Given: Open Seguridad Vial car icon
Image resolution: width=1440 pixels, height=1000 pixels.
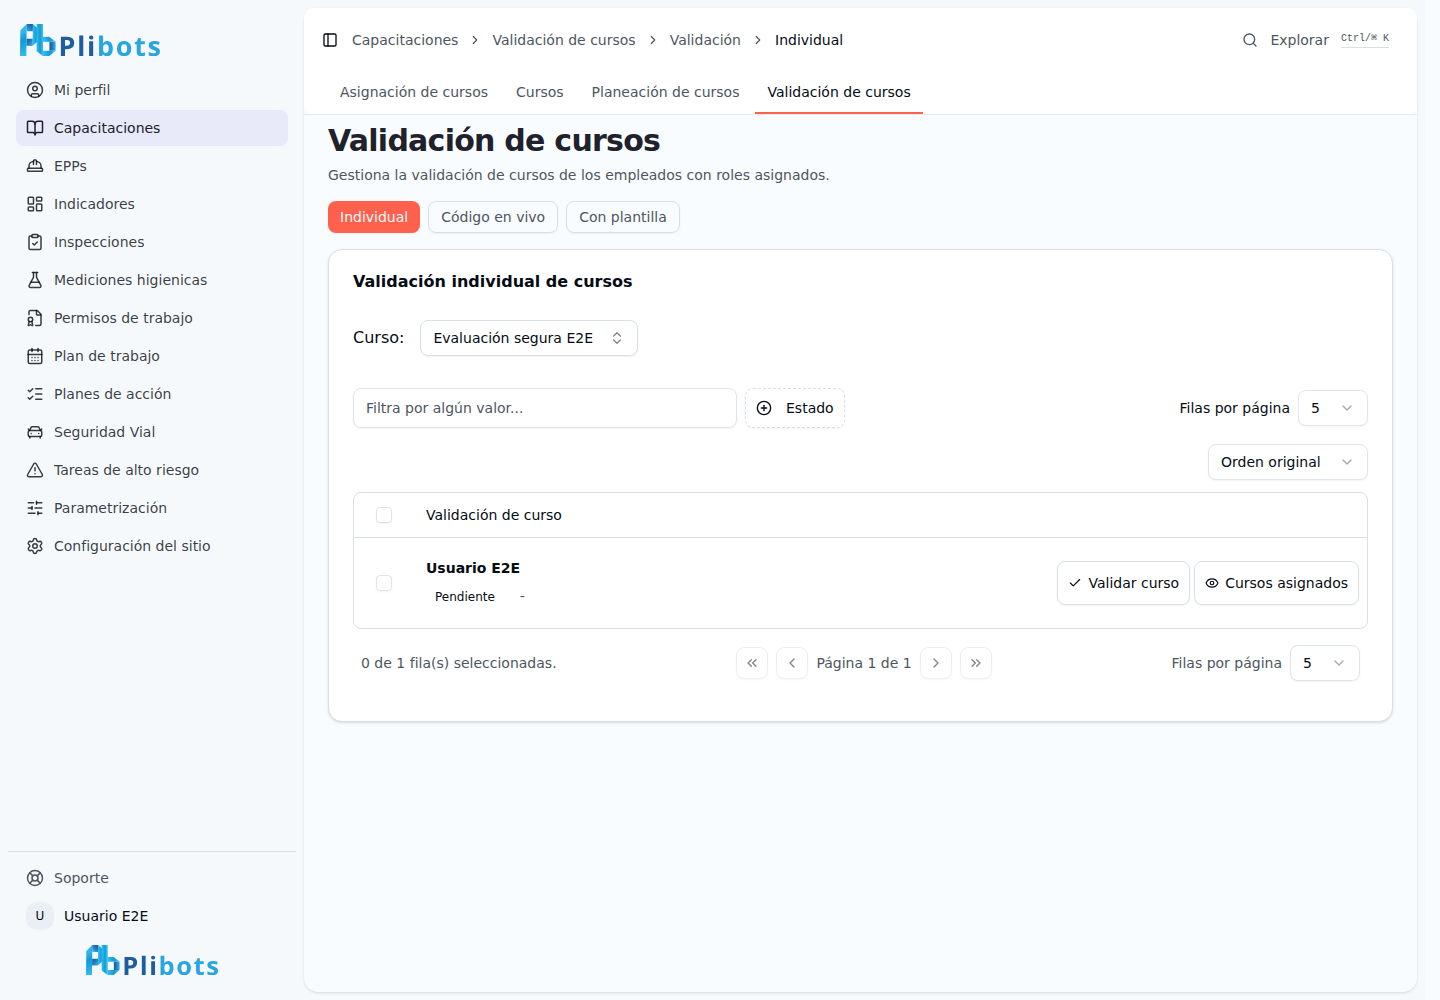Looking at the screenshot, I should point(35,432).
